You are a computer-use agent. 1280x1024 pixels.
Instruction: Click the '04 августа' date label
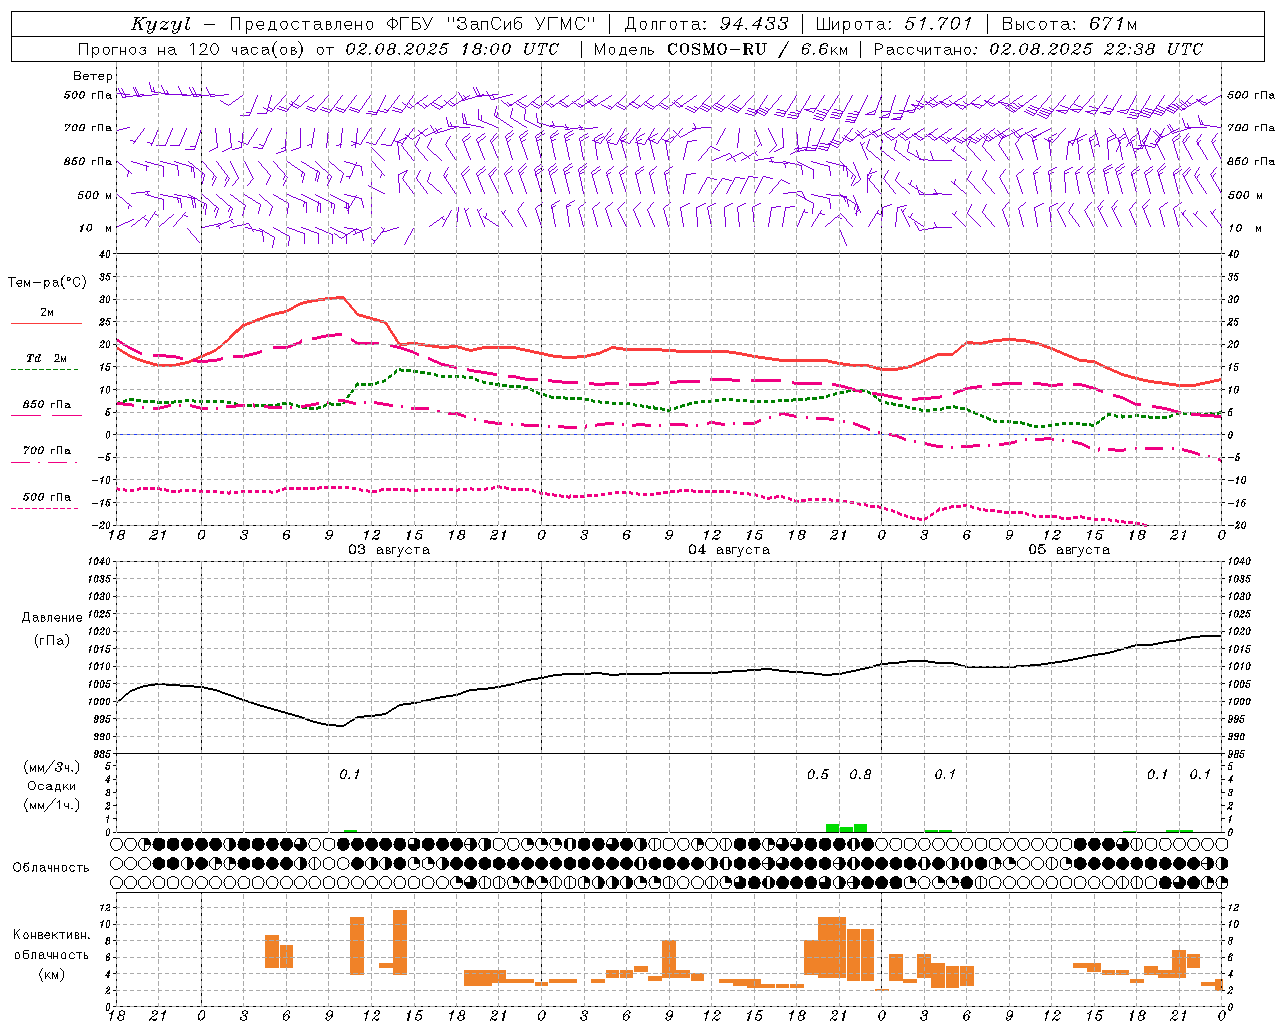point(729,550)
